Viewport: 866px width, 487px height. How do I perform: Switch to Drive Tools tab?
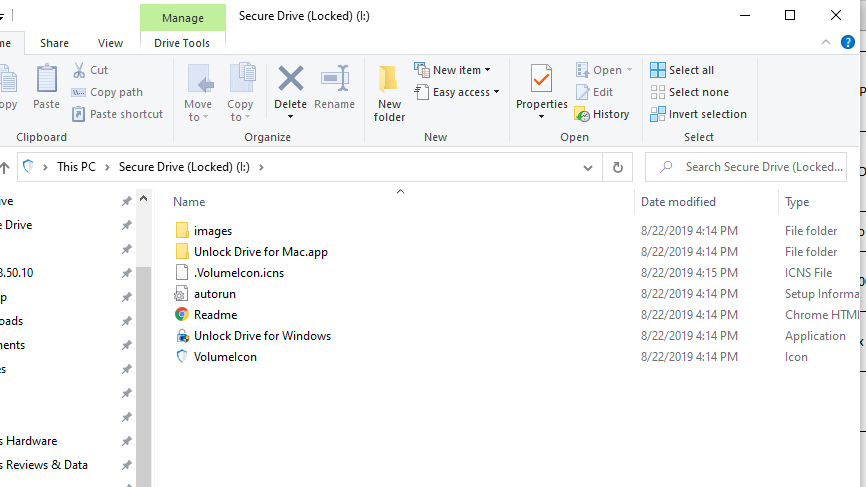(x=182, y=43)
